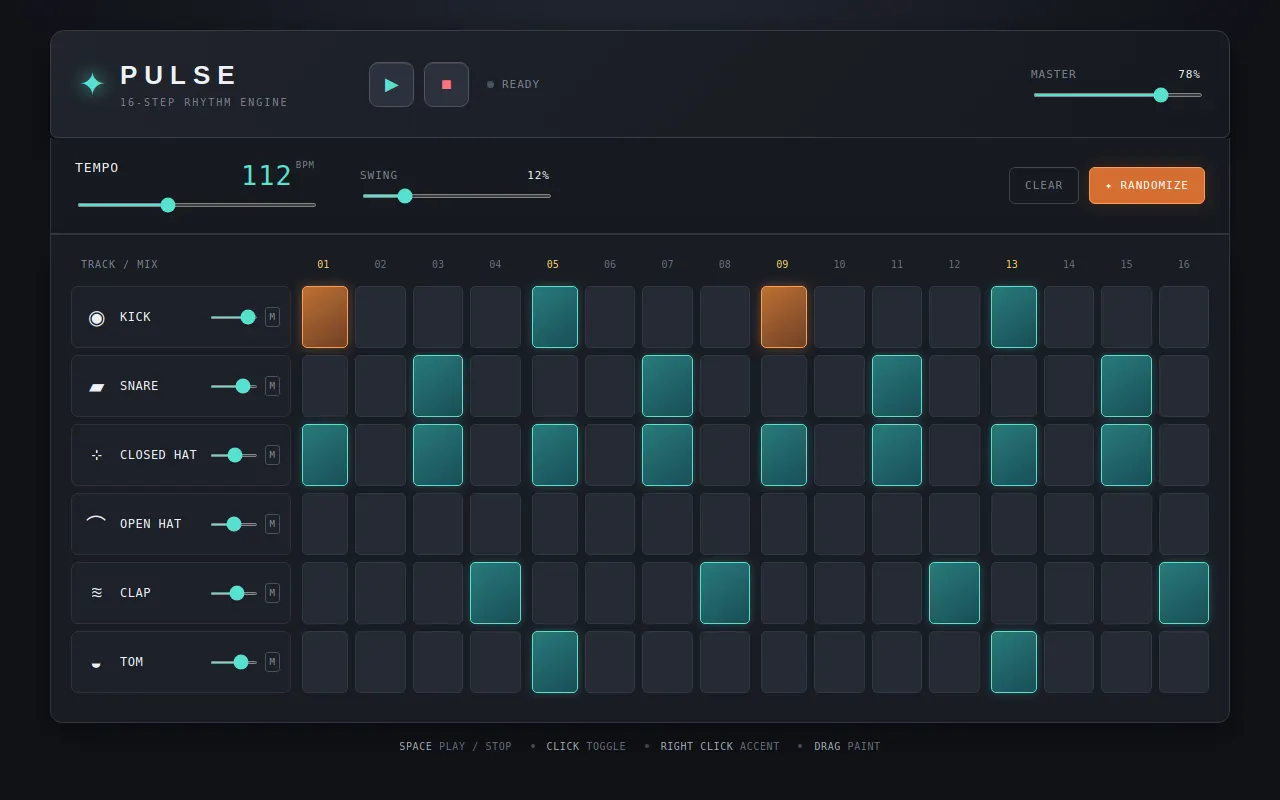Mute the Snare track
1280x800 pixels.
click(x=272, y=386)
